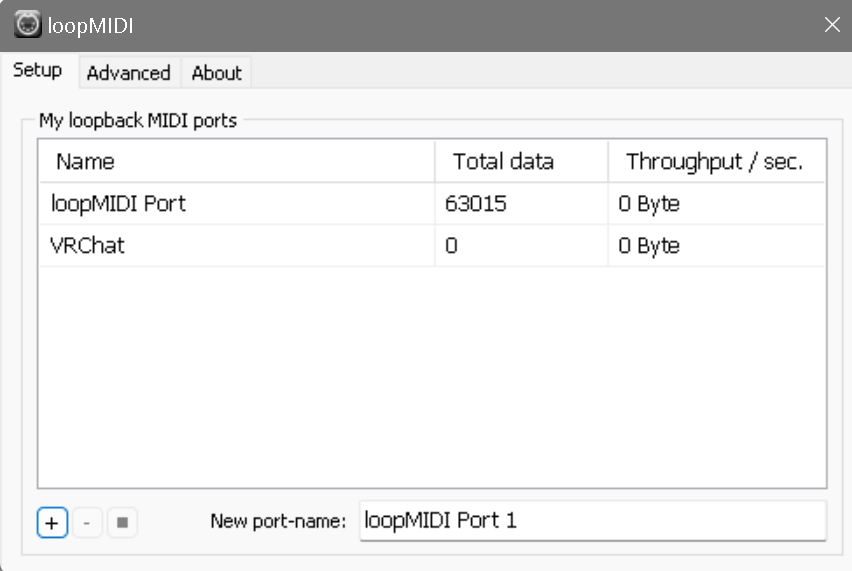The image size is (852, 571).
Task: Close the loopMIDI window
Action: [x=831, y=25]
